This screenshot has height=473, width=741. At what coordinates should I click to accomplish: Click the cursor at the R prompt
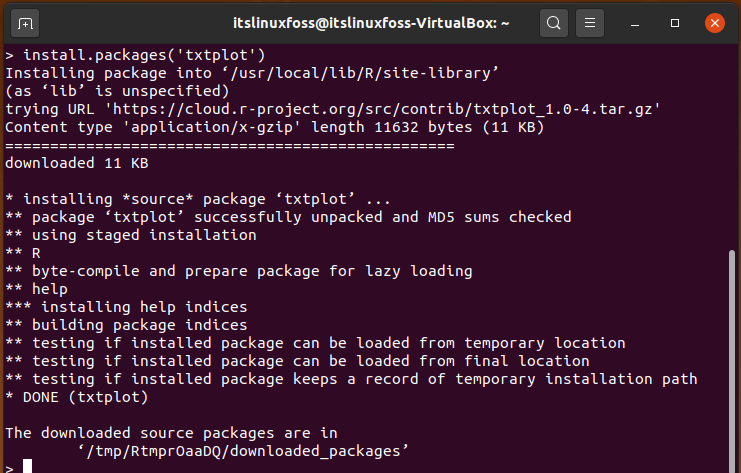coord(27,466)
